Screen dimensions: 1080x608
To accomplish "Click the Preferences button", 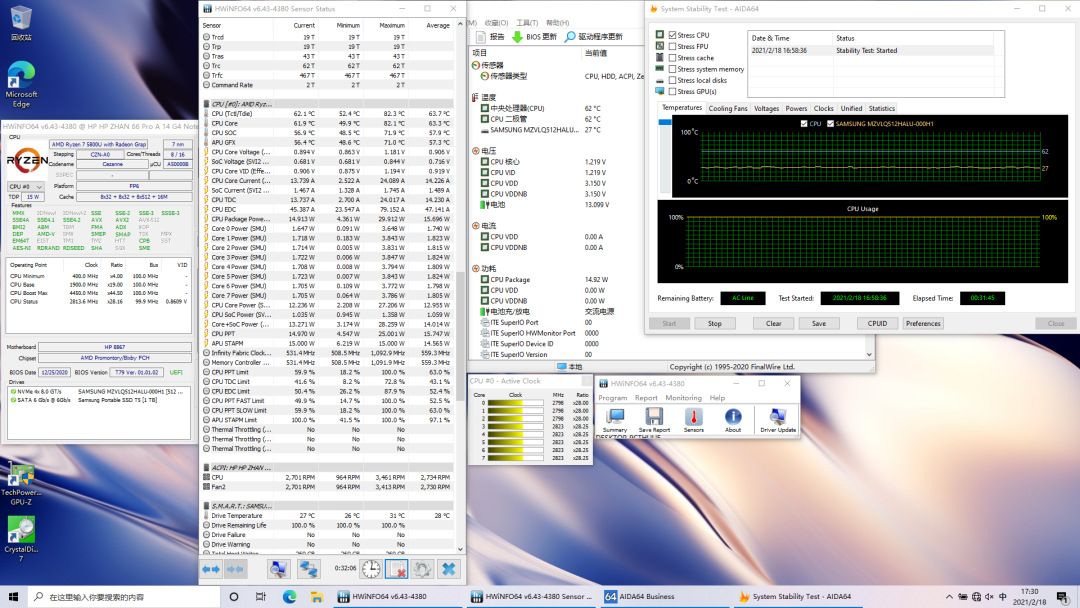I will pyautogui.click(x=923, y=323).
